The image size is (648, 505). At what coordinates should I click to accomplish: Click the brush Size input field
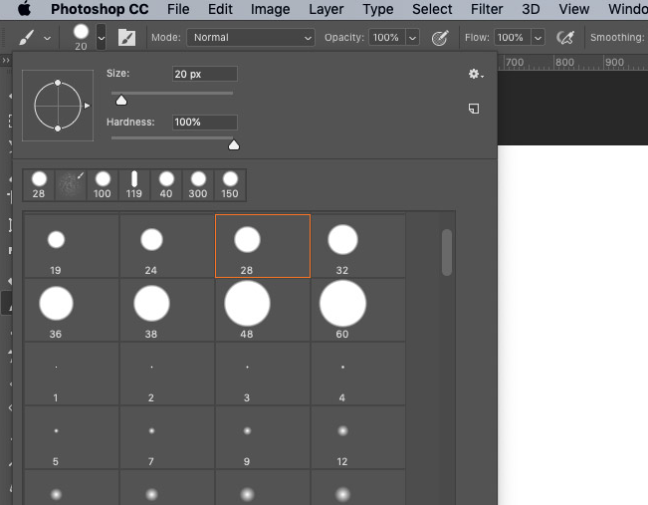click(205, 74)
